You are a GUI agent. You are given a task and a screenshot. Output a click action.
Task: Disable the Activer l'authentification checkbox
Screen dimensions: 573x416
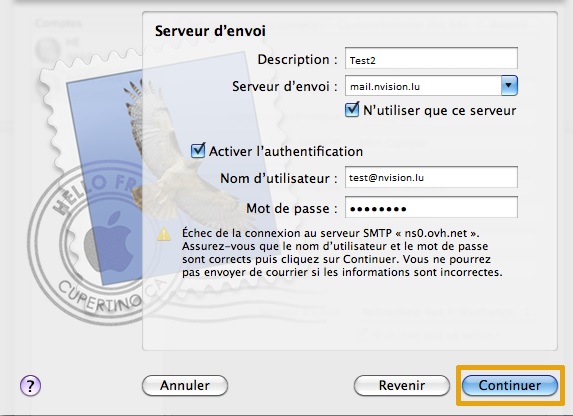click(x=198, y=150)
